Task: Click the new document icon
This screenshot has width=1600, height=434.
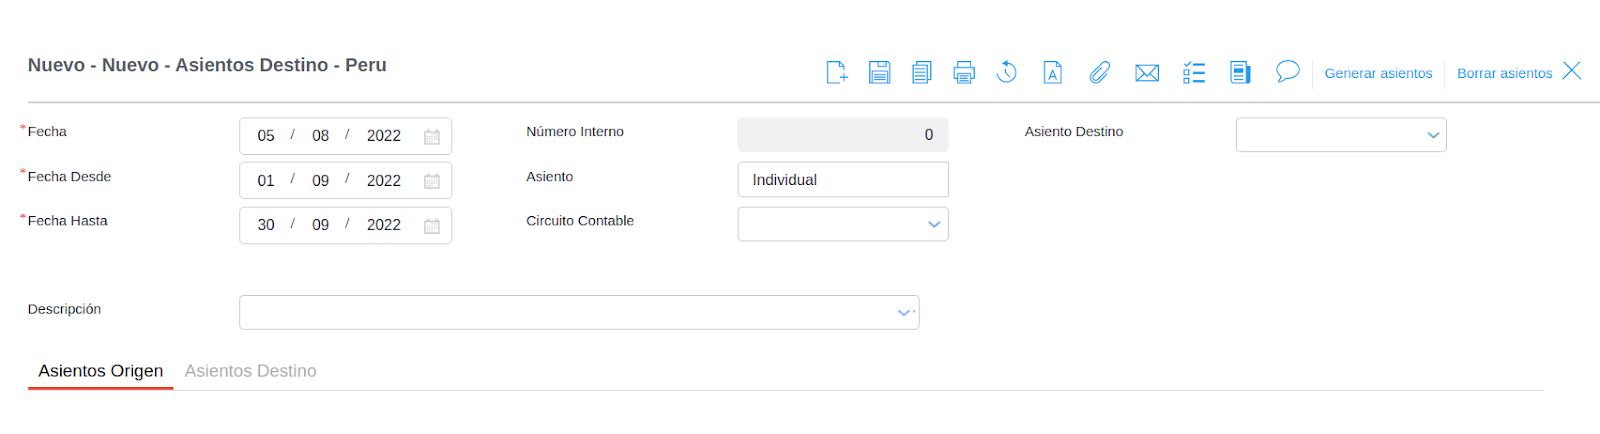Action: [x=837, y=72]
